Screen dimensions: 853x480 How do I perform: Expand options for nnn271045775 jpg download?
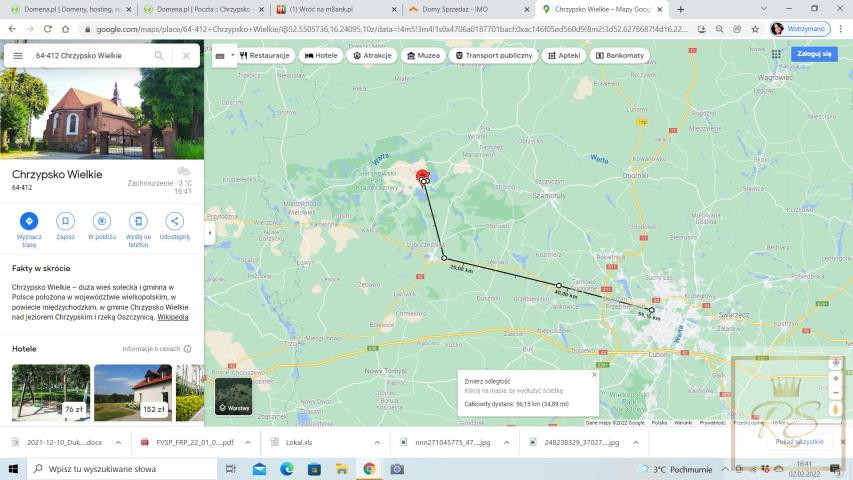506,442
